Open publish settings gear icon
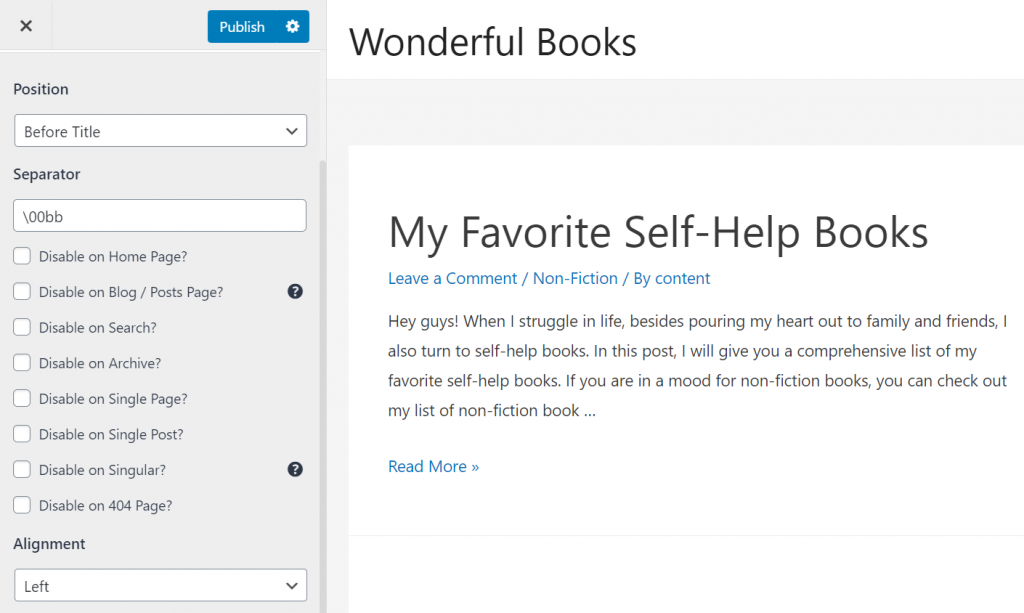Screen dimensions: 1024x613 [x=292, y=26]
